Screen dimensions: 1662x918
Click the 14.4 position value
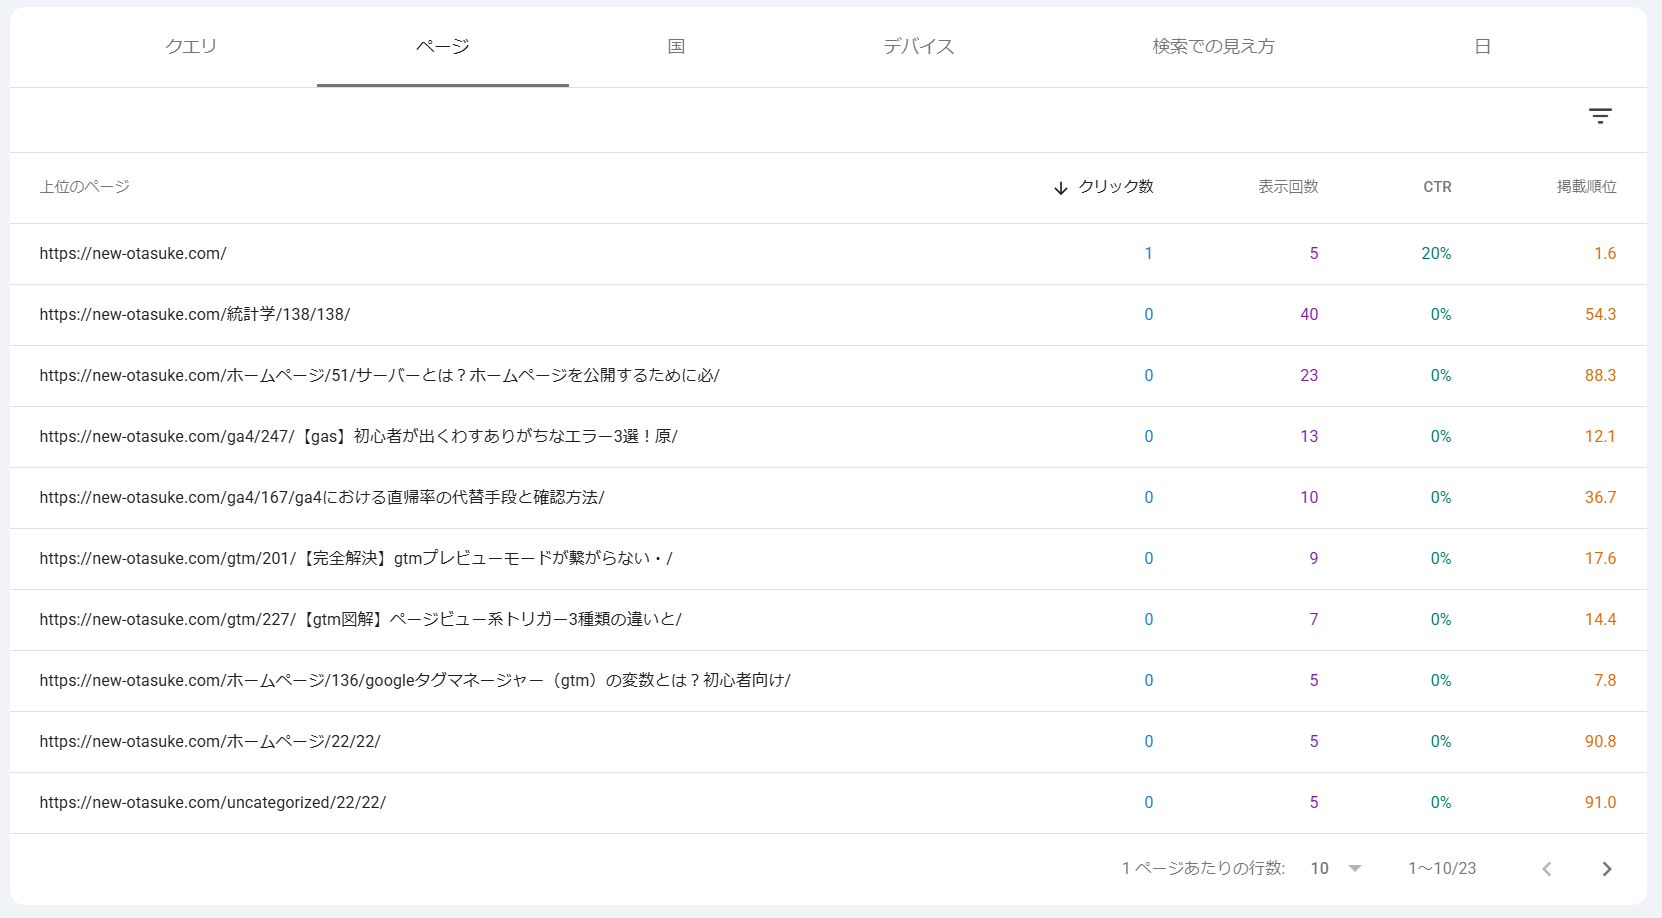coord(1600,620)
